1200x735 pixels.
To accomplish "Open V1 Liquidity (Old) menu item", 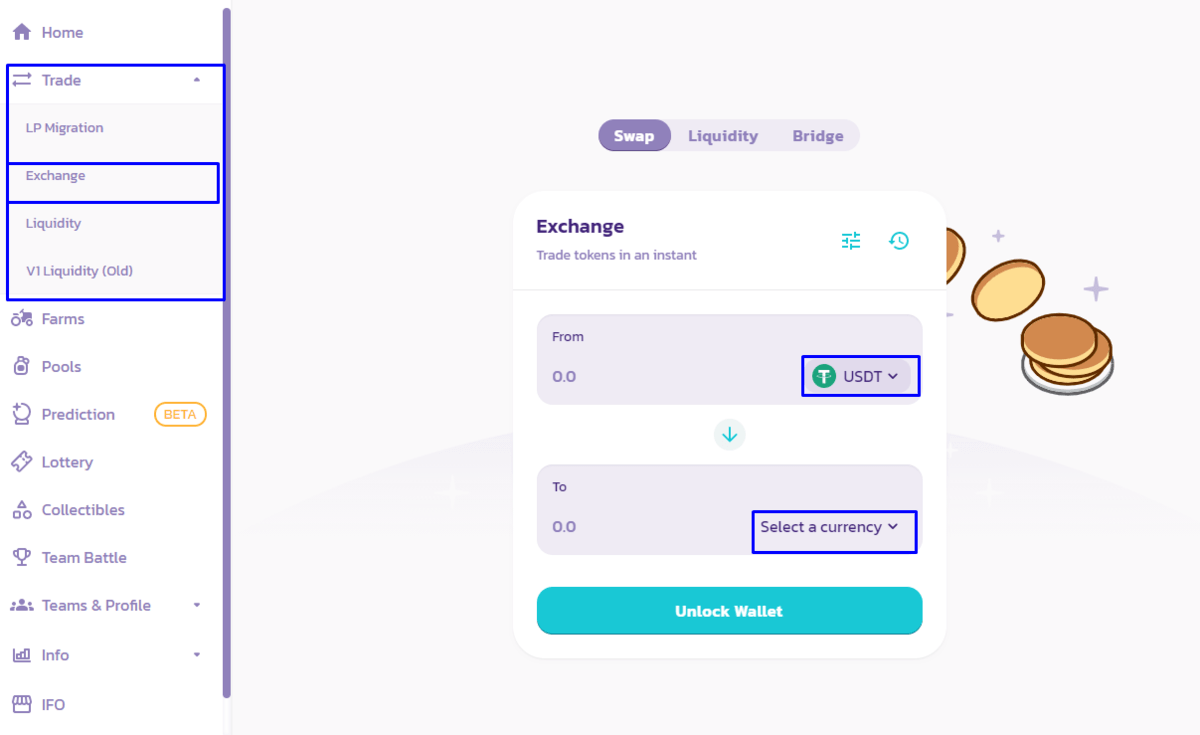I will coord(79,271).
